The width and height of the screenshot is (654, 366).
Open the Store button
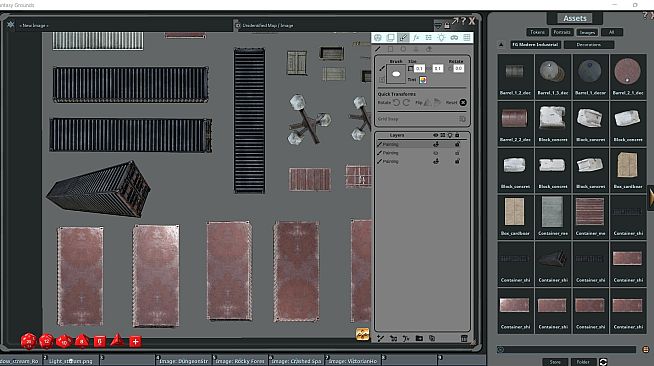555,362
